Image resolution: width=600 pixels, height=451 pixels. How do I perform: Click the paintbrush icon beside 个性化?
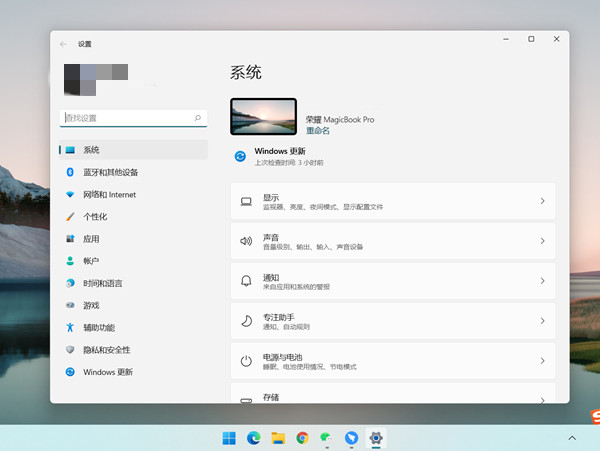(x=70, y=216)
